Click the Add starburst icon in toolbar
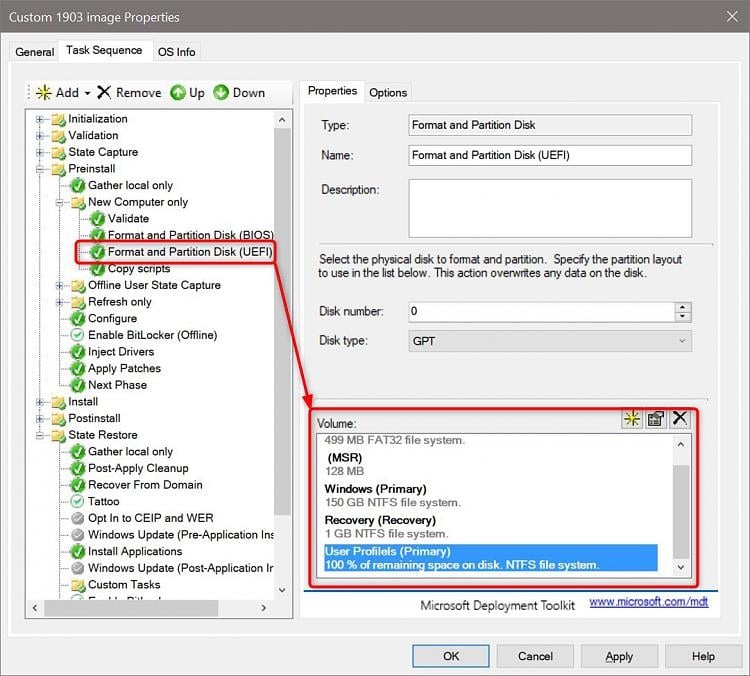 pyautogui.click(x=44, y=92)
